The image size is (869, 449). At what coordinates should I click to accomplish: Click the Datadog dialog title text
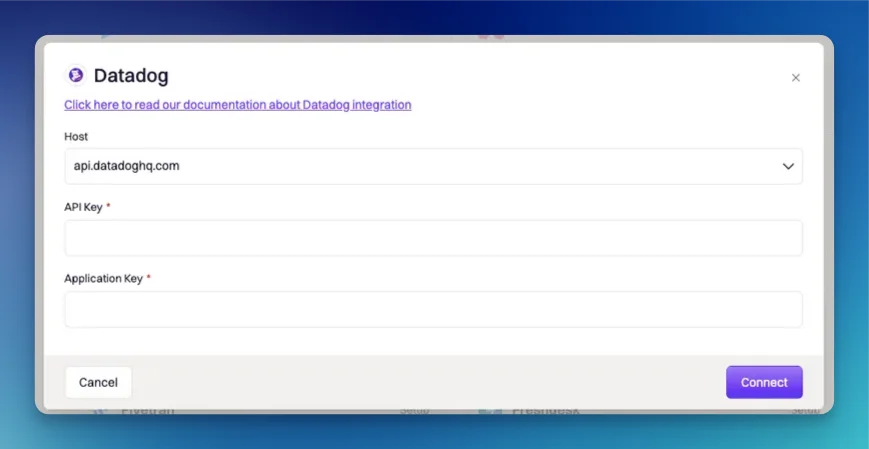[131, 75]
